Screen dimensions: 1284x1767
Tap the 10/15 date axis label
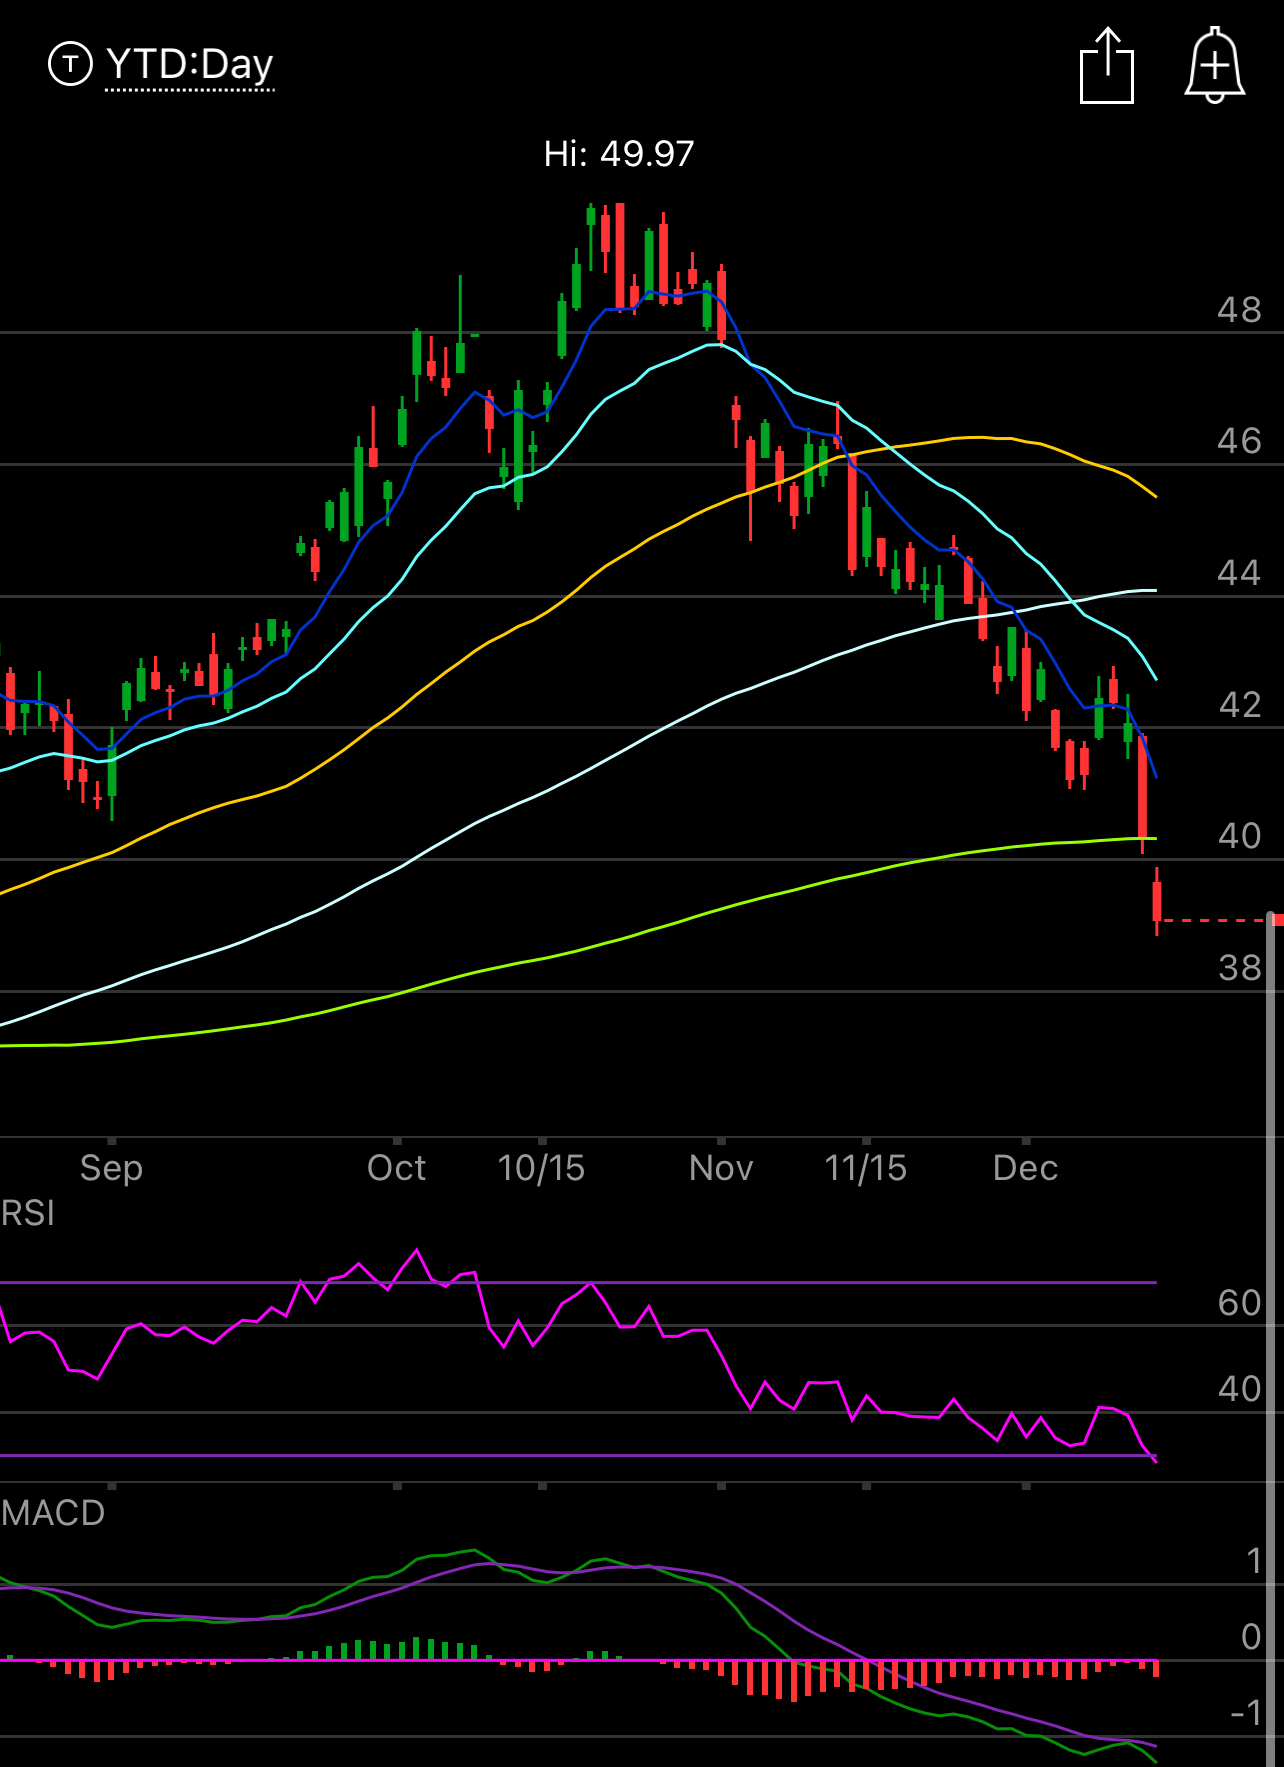(541, 1168)
